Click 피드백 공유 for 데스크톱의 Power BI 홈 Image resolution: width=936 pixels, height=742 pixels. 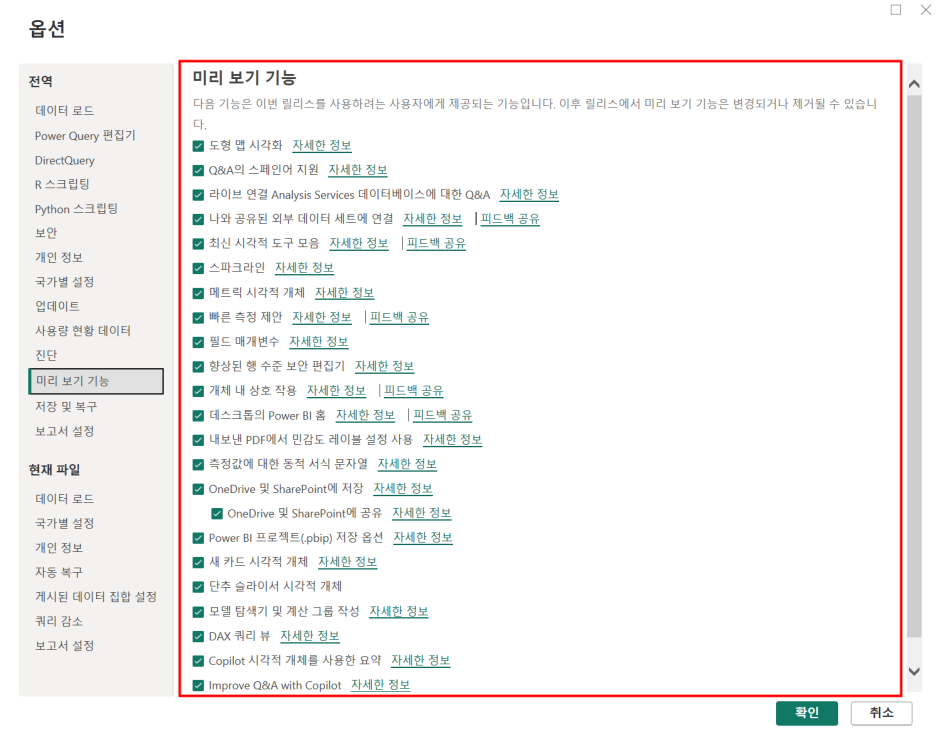click(x=442, y=415)
